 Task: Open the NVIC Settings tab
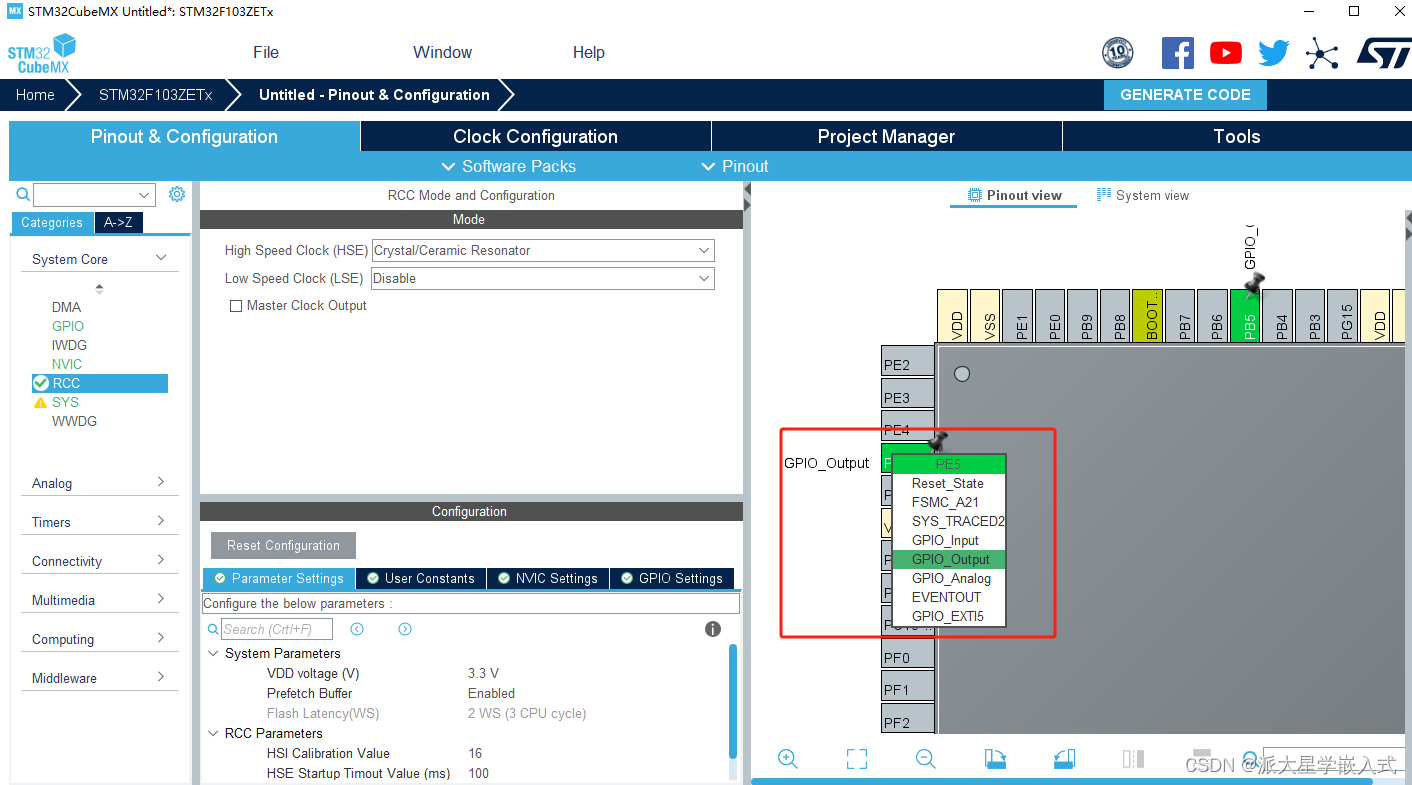pos(548,578)
